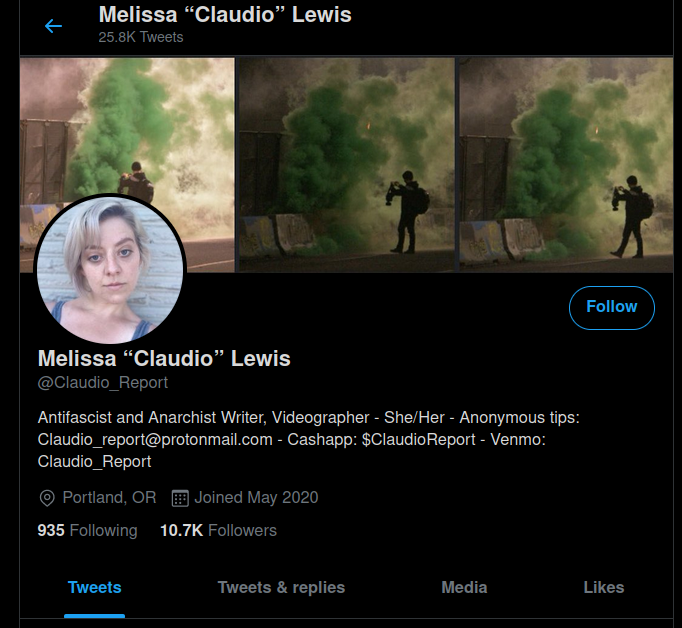The height and width of the screenshot is (628, 682).
Task: Open the right green smoke banner image
Action: click(x=566, y=165)
